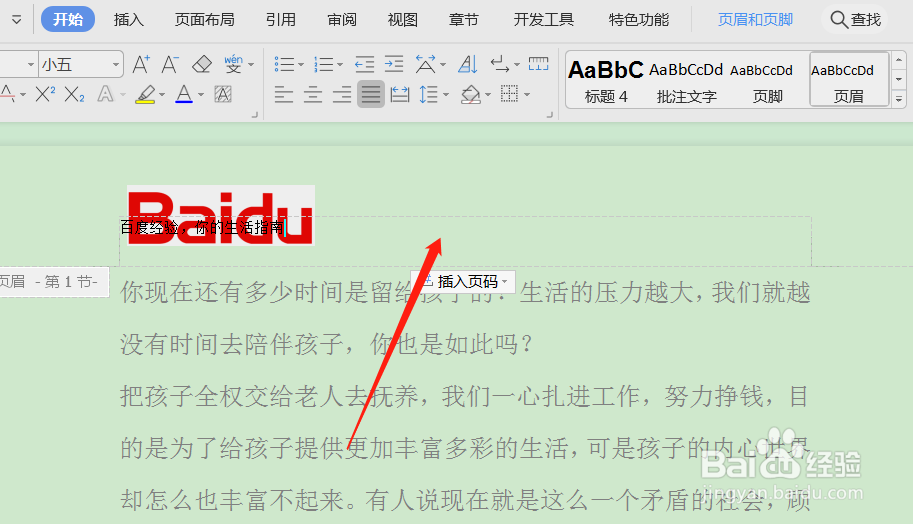Apply the 页眉 style
913x524 pixels.
[849, 80]
